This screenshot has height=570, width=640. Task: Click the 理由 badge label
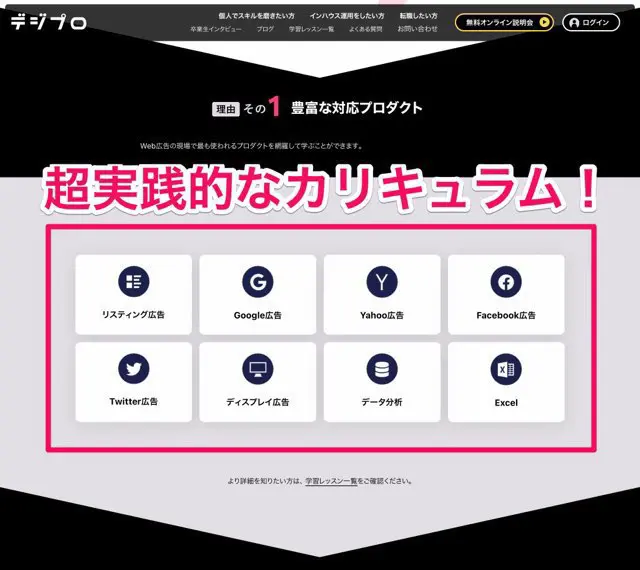point(226,109)
